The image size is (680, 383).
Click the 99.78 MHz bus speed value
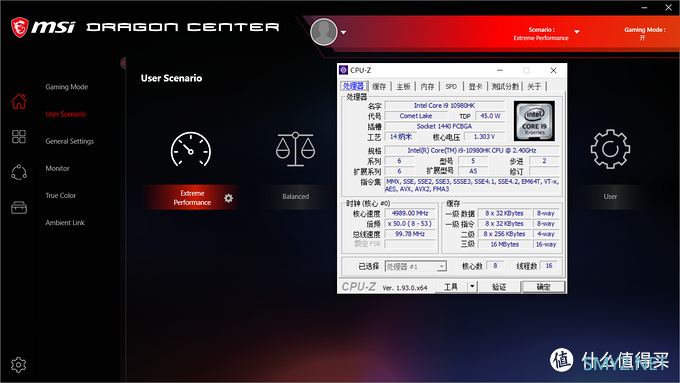click(x=410, y=234)
